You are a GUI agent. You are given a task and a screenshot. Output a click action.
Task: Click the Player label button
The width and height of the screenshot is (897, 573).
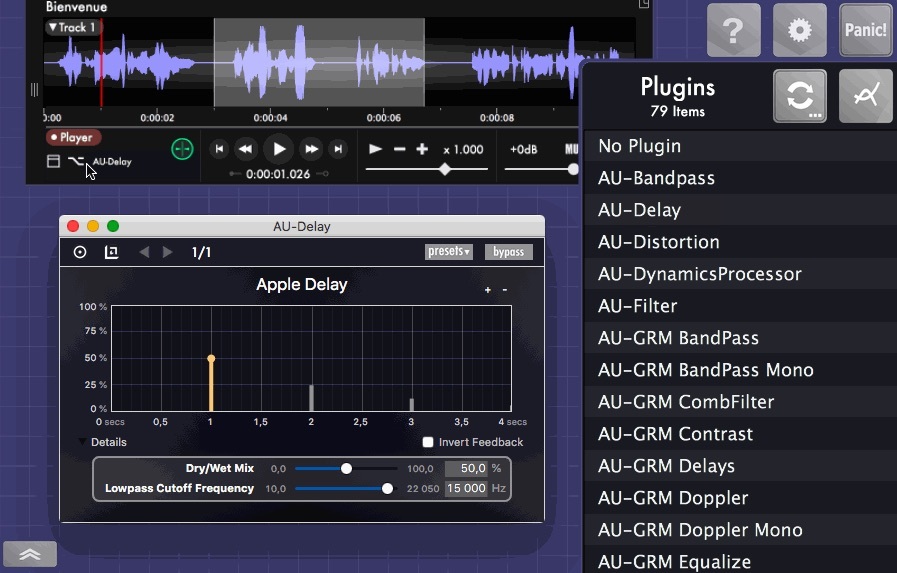point(74,137)
